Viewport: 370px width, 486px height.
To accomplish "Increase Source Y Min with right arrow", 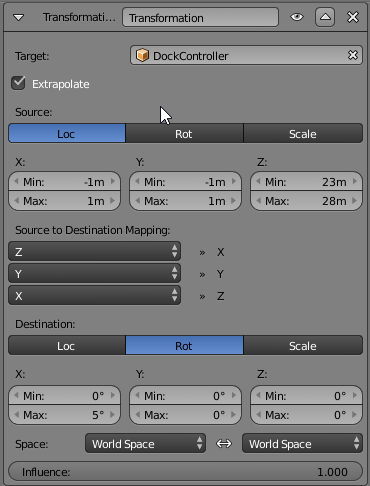I will tap(234, 182).
